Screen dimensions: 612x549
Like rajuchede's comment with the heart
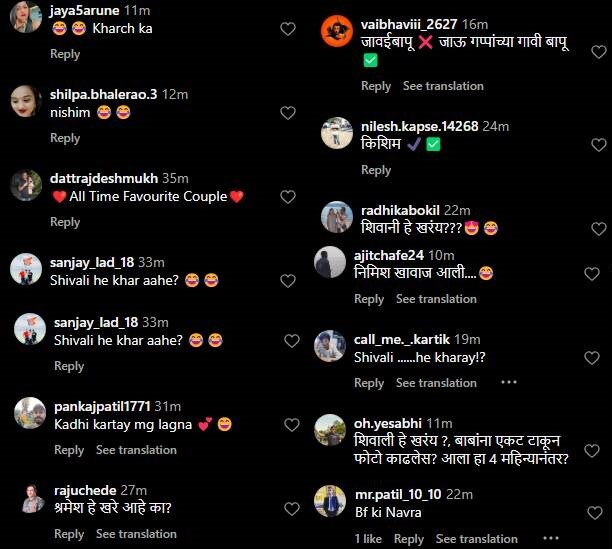point(292,509)
